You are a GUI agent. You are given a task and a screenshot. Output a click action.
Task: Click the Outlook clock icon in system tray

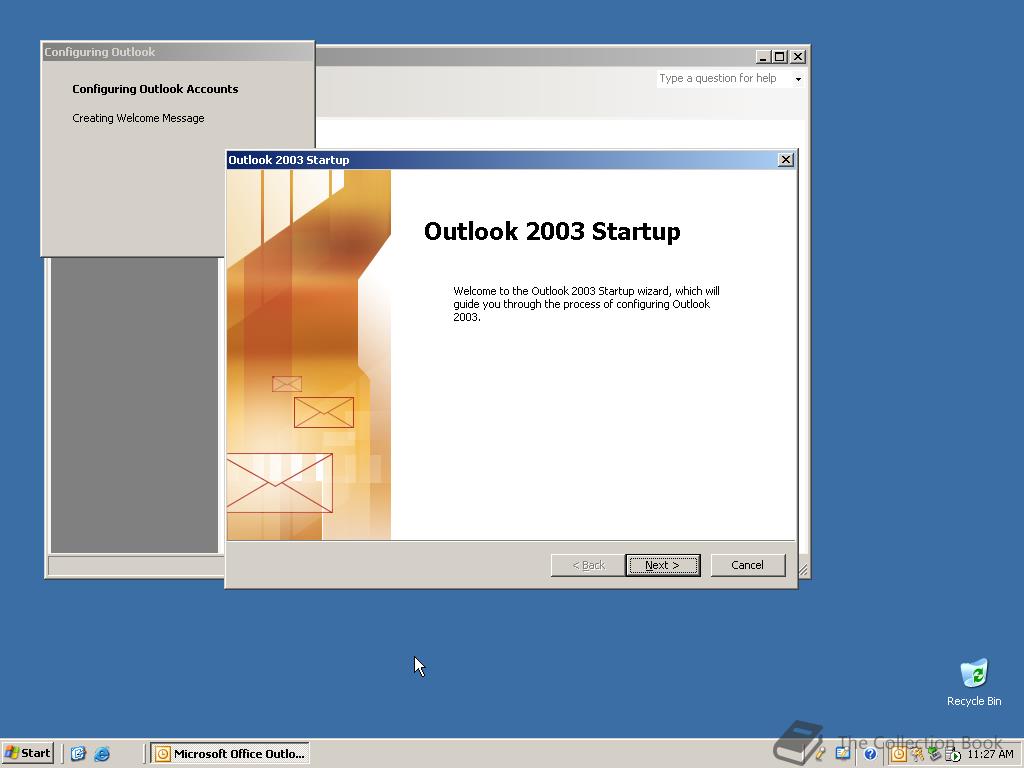(x=899, y=754)
